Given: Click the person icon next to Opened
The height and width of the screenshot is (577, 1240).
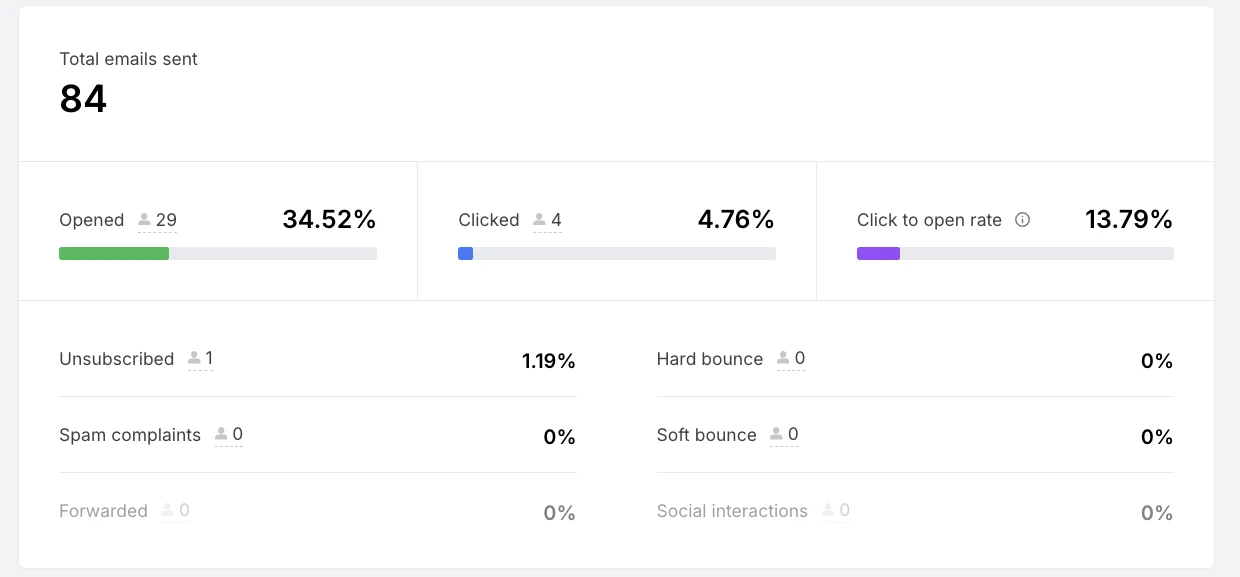Looking at the screenshot, I should point(144,220).
